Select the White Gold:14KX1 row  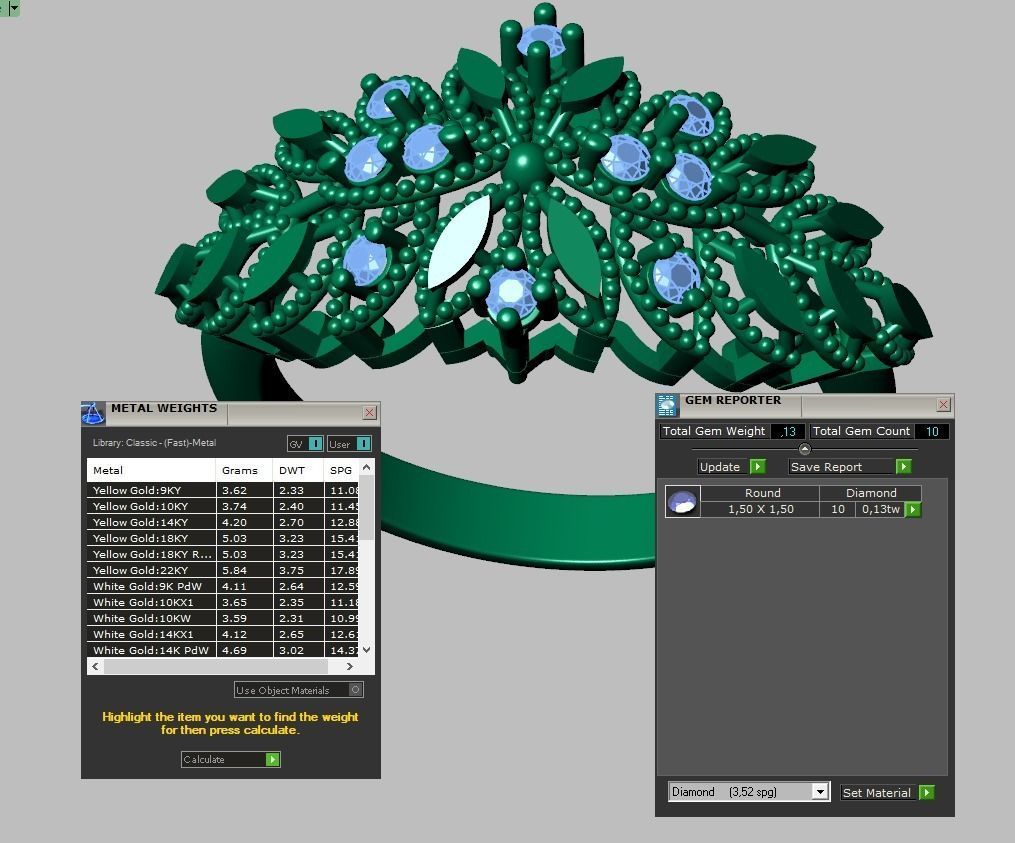point(223,635)
